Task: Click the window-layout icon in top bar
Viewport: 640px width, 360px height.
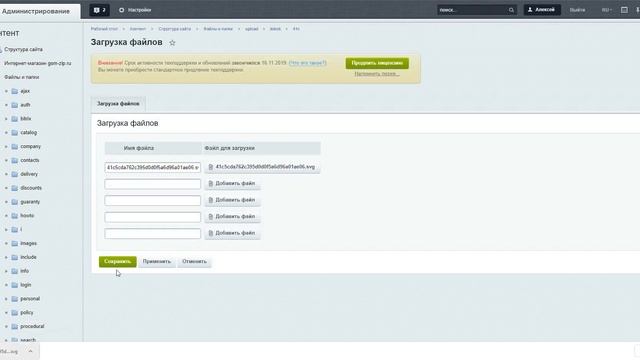Action: (x=624, y=10)
